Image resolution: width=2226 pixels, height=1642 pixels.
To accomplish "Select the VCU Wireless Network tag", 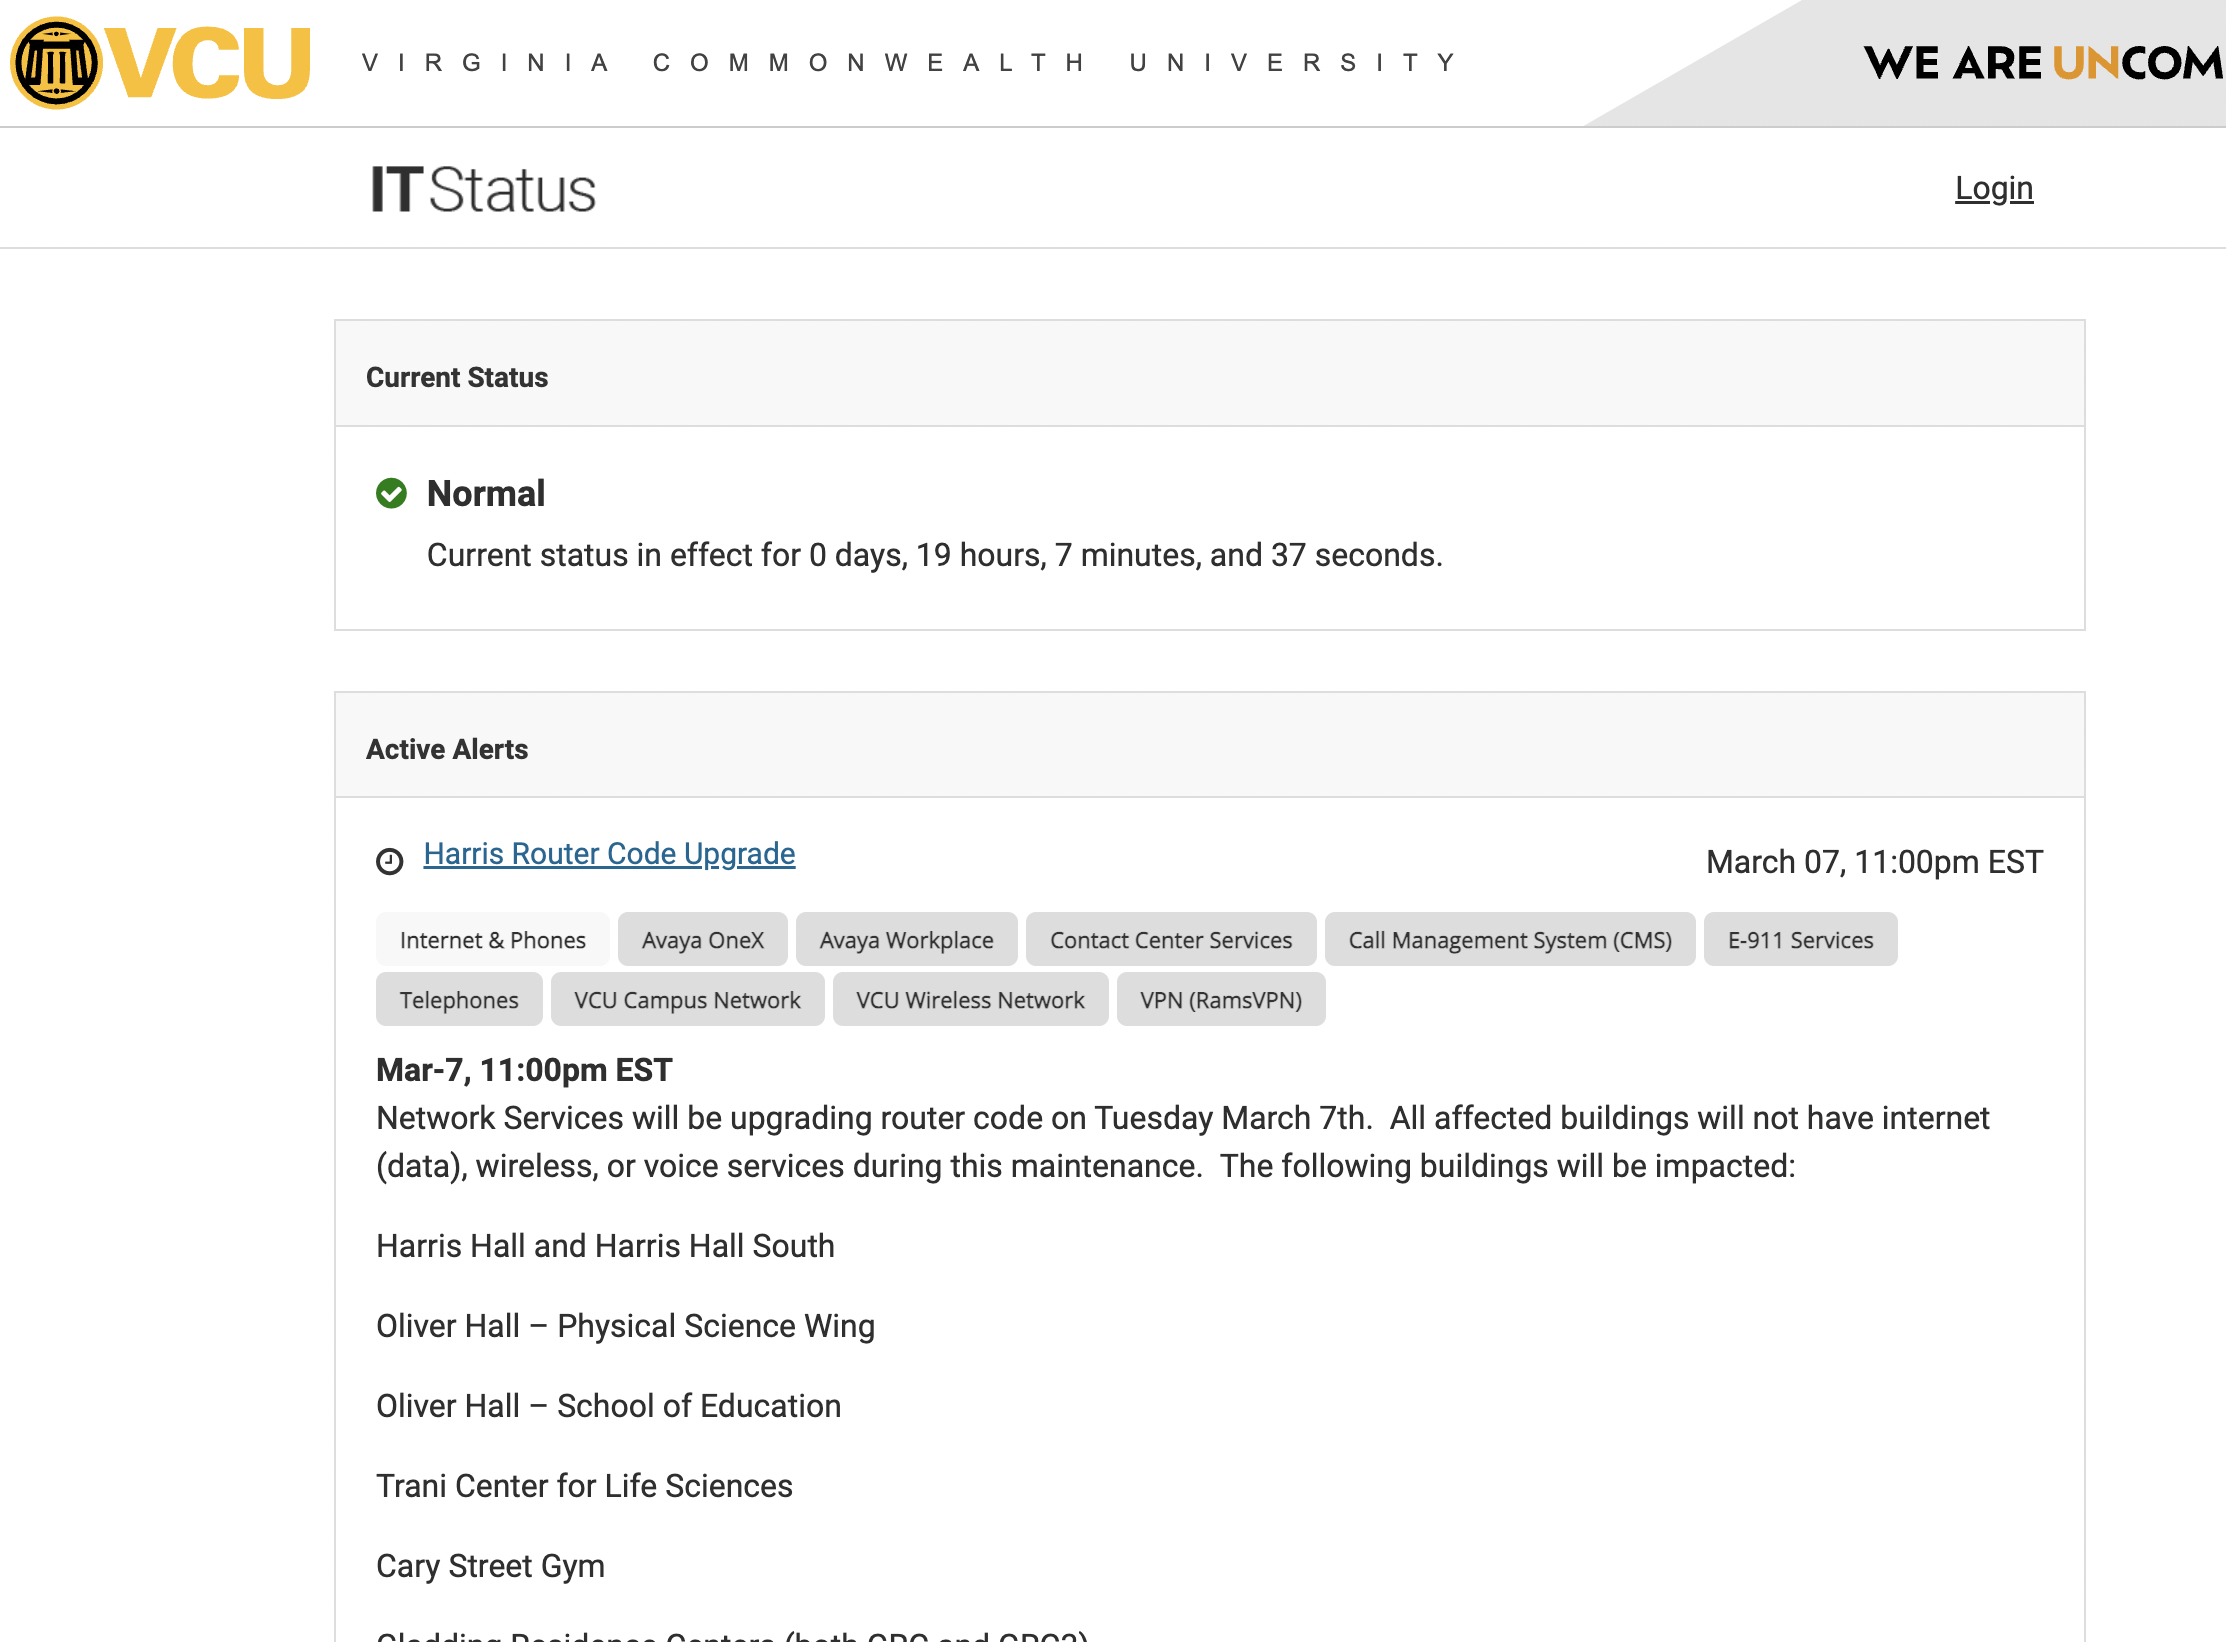I will click(x=970, y=1000).
